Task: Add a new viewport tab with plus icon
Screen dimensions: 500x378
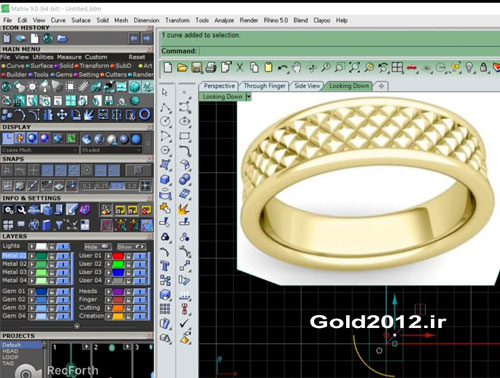Action: coord(382,86)
